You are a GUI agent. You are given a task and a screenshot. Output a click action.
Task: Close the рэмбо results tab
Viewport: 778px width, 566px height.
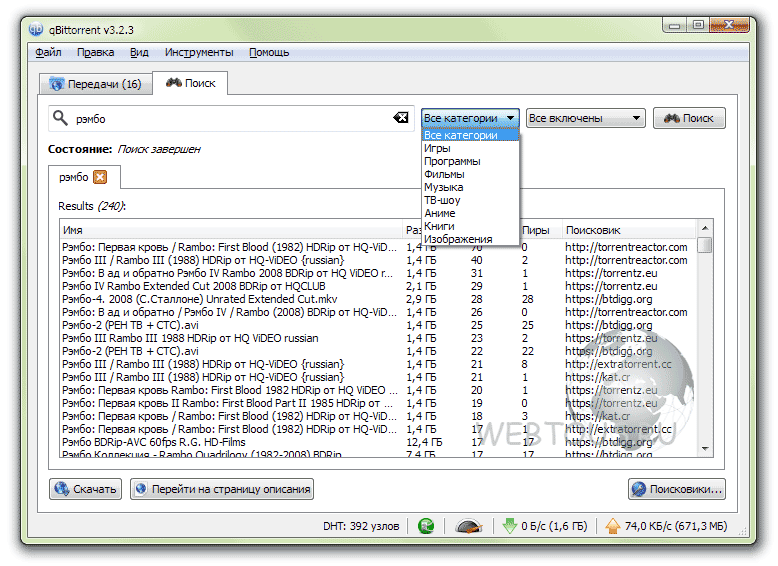point(100,177)
